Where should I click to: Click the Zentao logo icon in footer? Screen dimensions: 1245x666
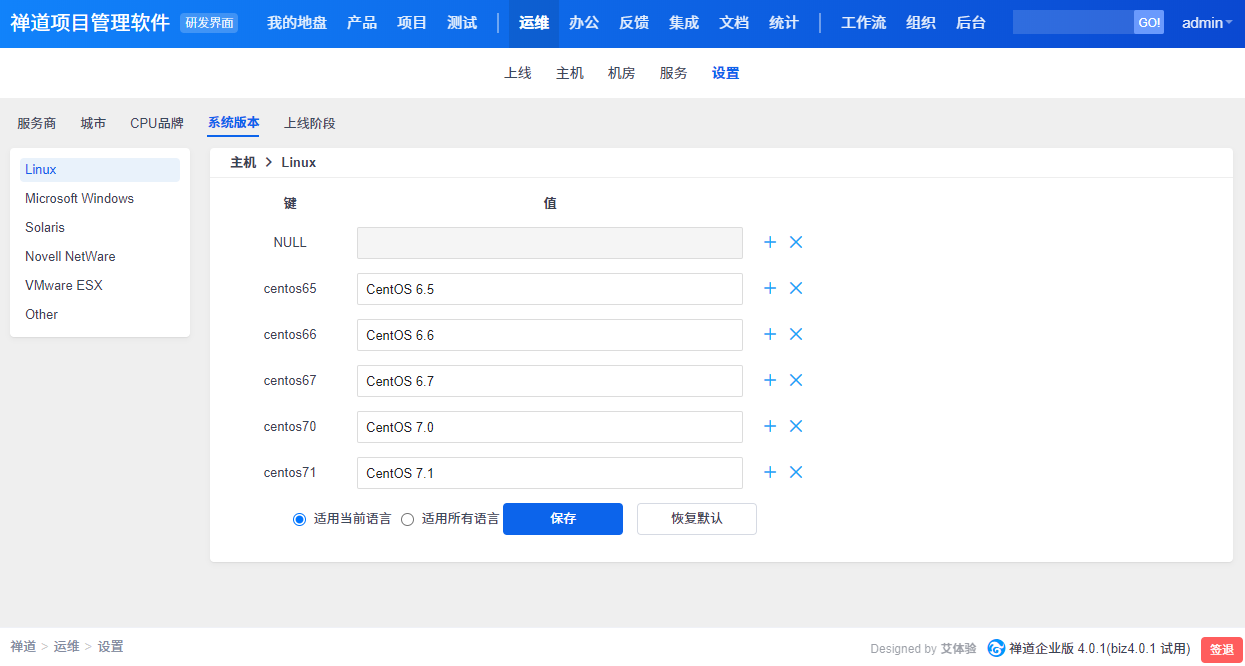[x=996, y=648]
